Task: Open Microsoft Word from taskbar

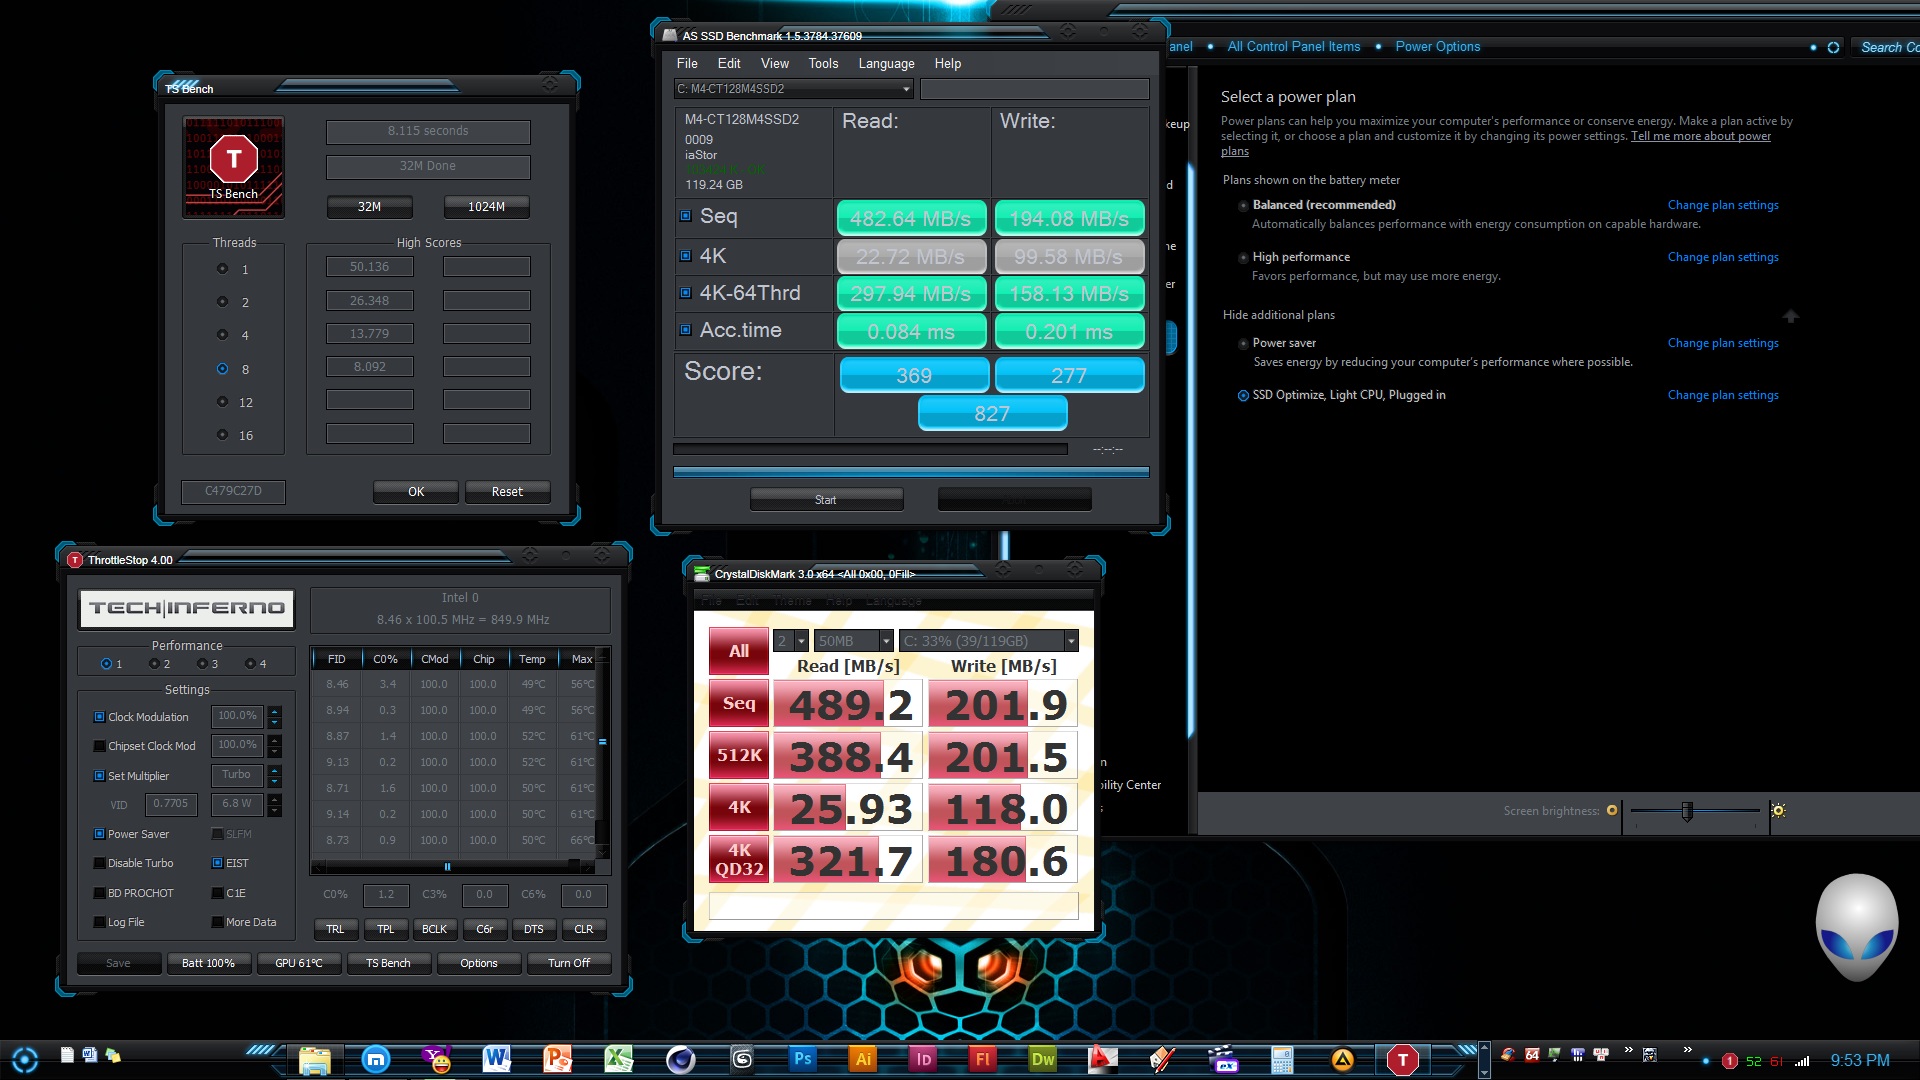Action: [x=497, y=1060]
